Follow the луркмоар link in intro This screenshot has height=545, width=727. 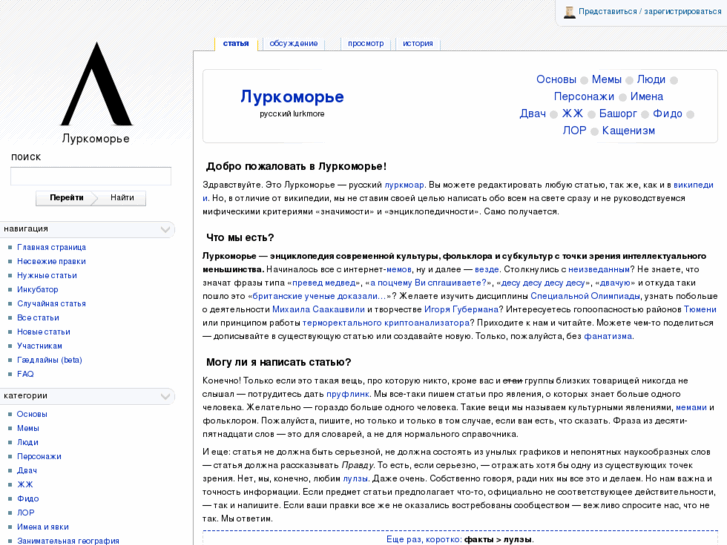click(404, 185)
